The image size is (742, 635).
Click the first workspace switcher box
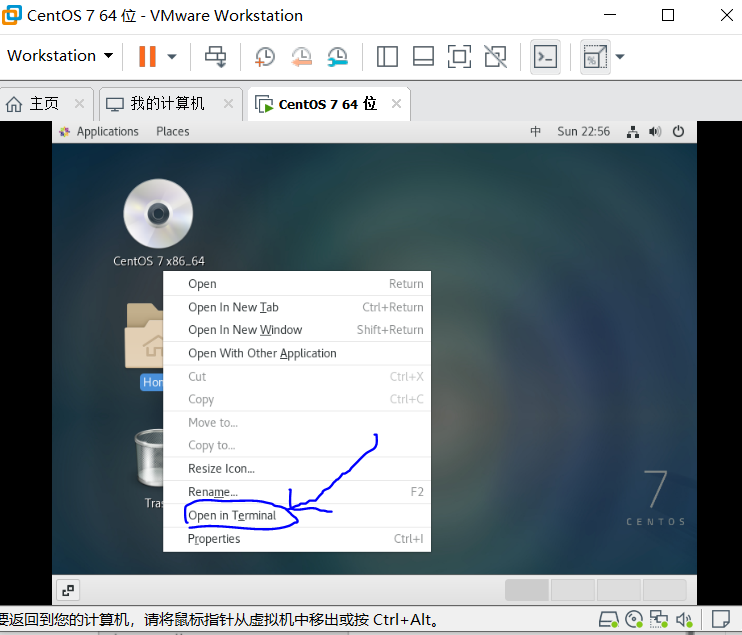tap(527, 590)
